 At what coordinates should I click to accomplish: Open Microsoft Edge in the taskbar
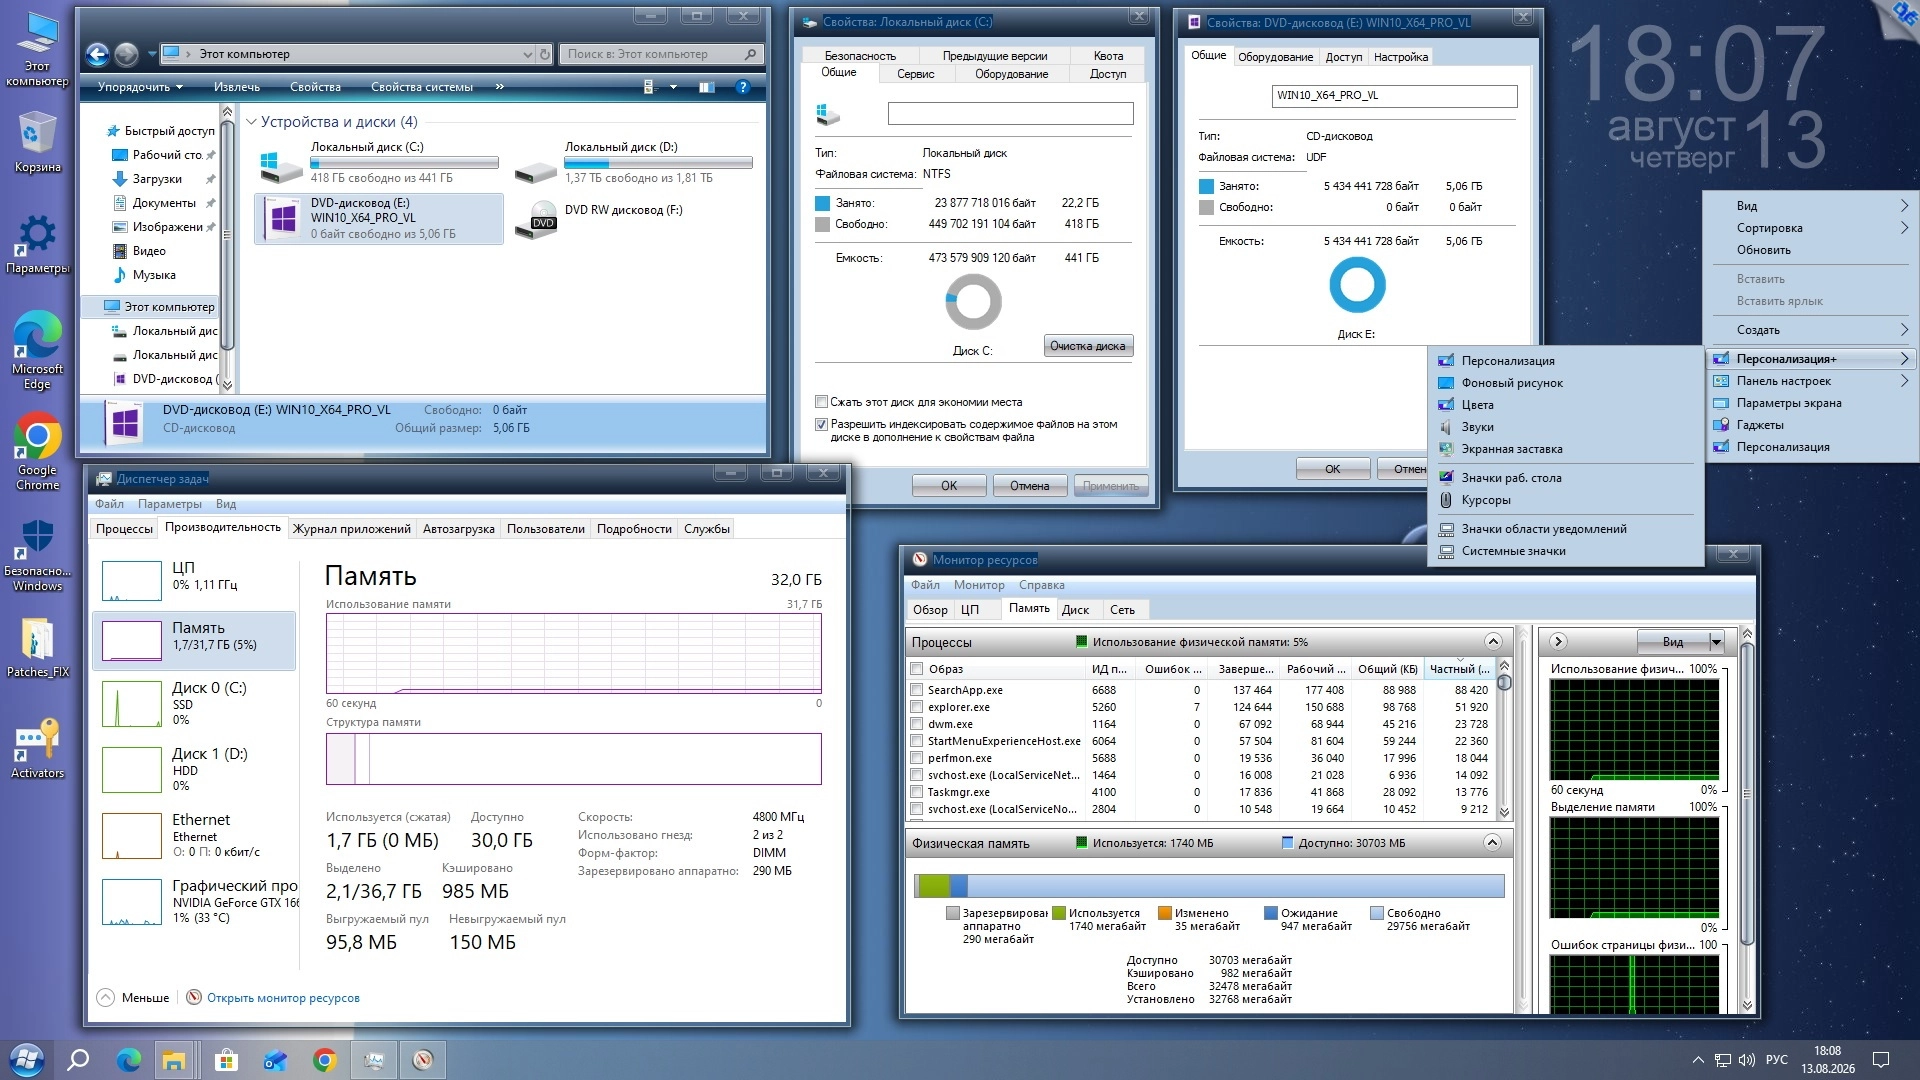coord(128,1059)
